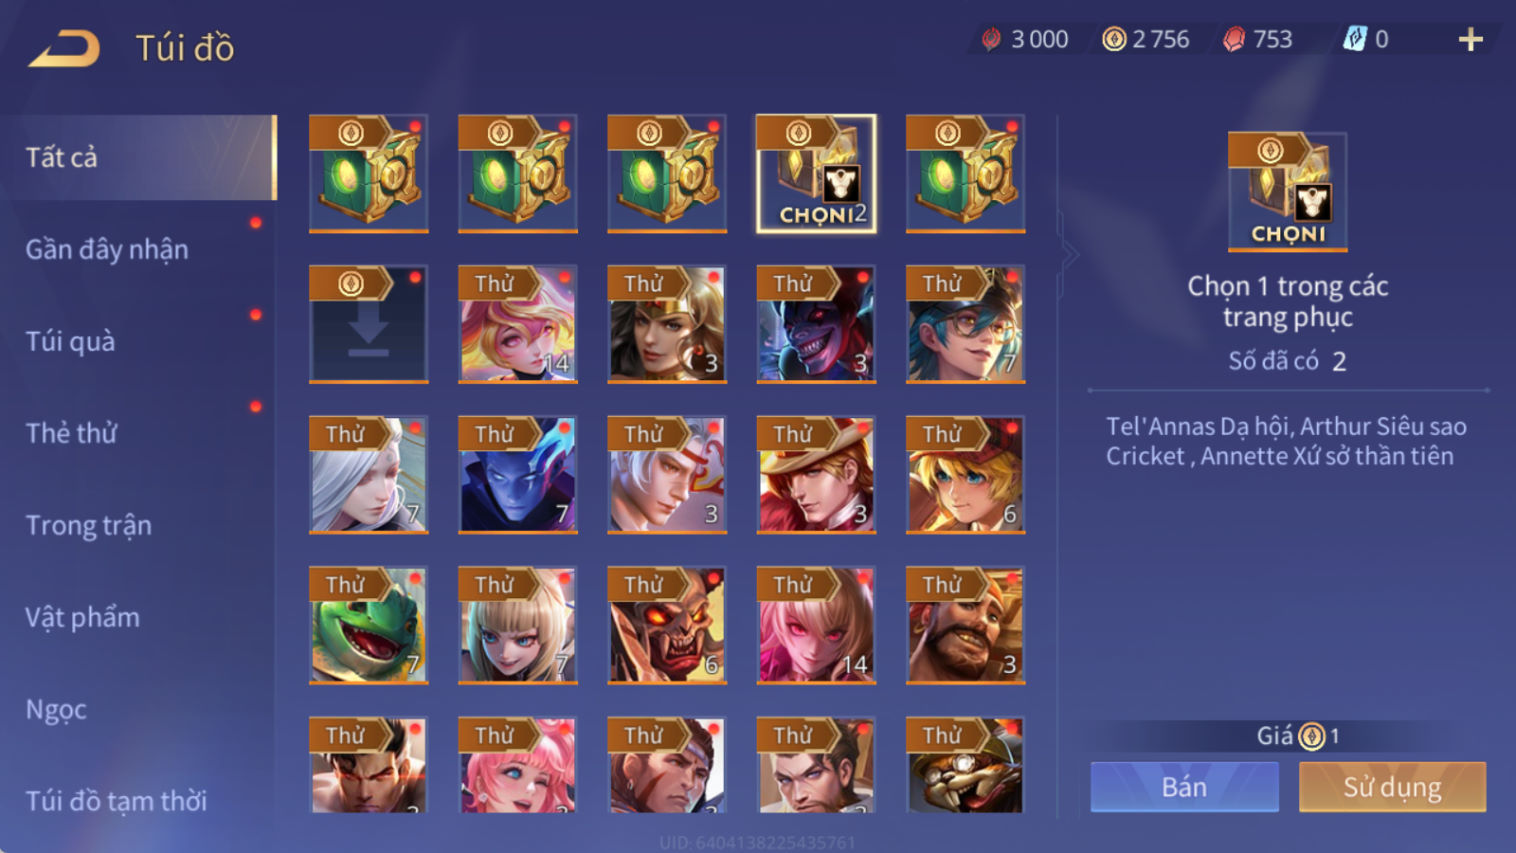Tap the plus icon to add currency

(1470, 40)
